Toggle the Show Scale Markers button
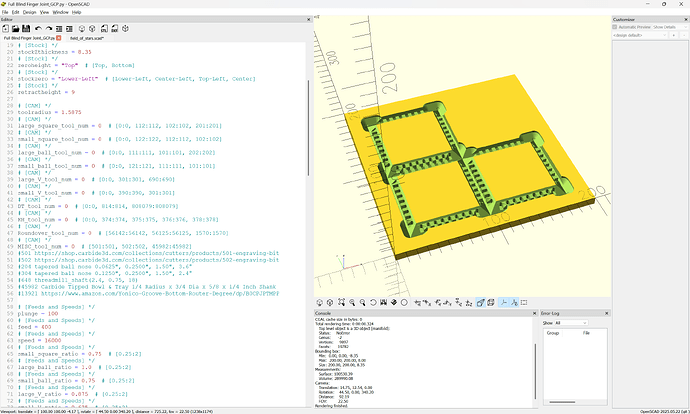690x414 pixels. 514,303
